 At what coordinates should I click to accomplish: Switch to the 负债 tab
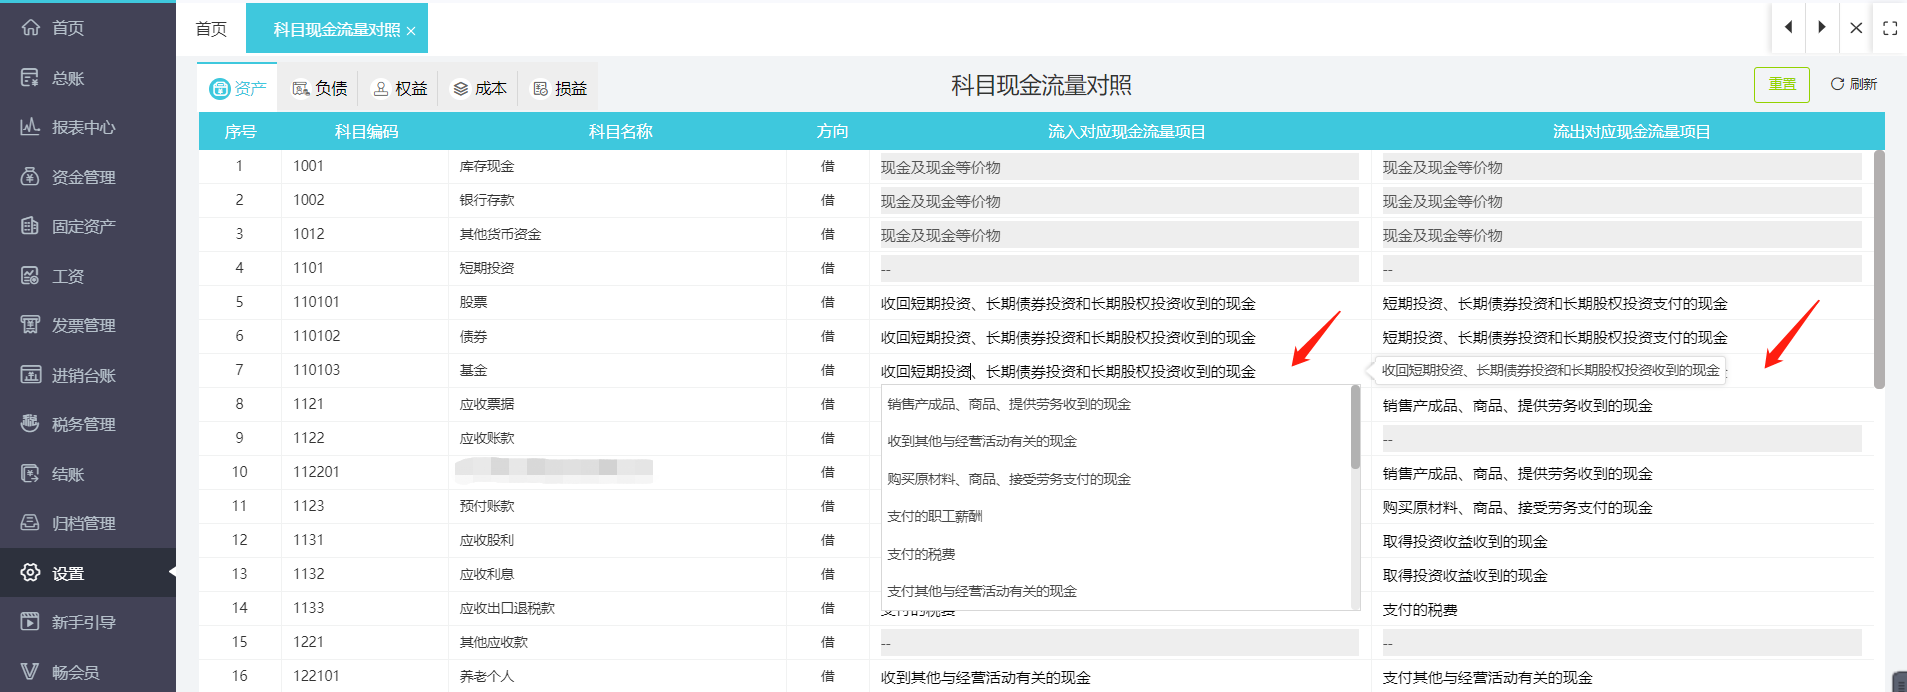319,89
